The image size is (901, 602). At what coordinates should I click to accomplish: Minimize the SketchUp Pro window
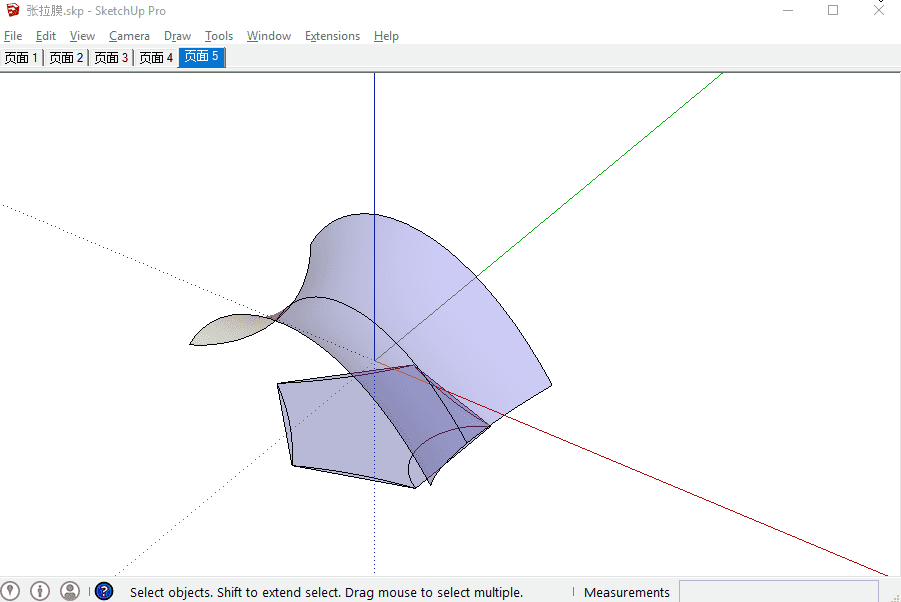(788, 10)
